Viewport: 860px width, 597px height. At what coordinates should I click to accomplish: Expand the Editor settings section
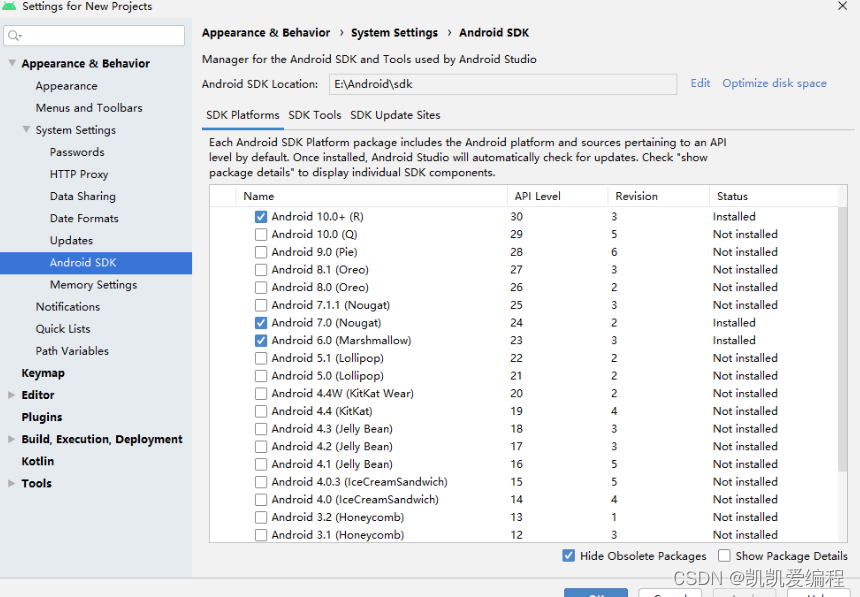(x=12, y=395)
